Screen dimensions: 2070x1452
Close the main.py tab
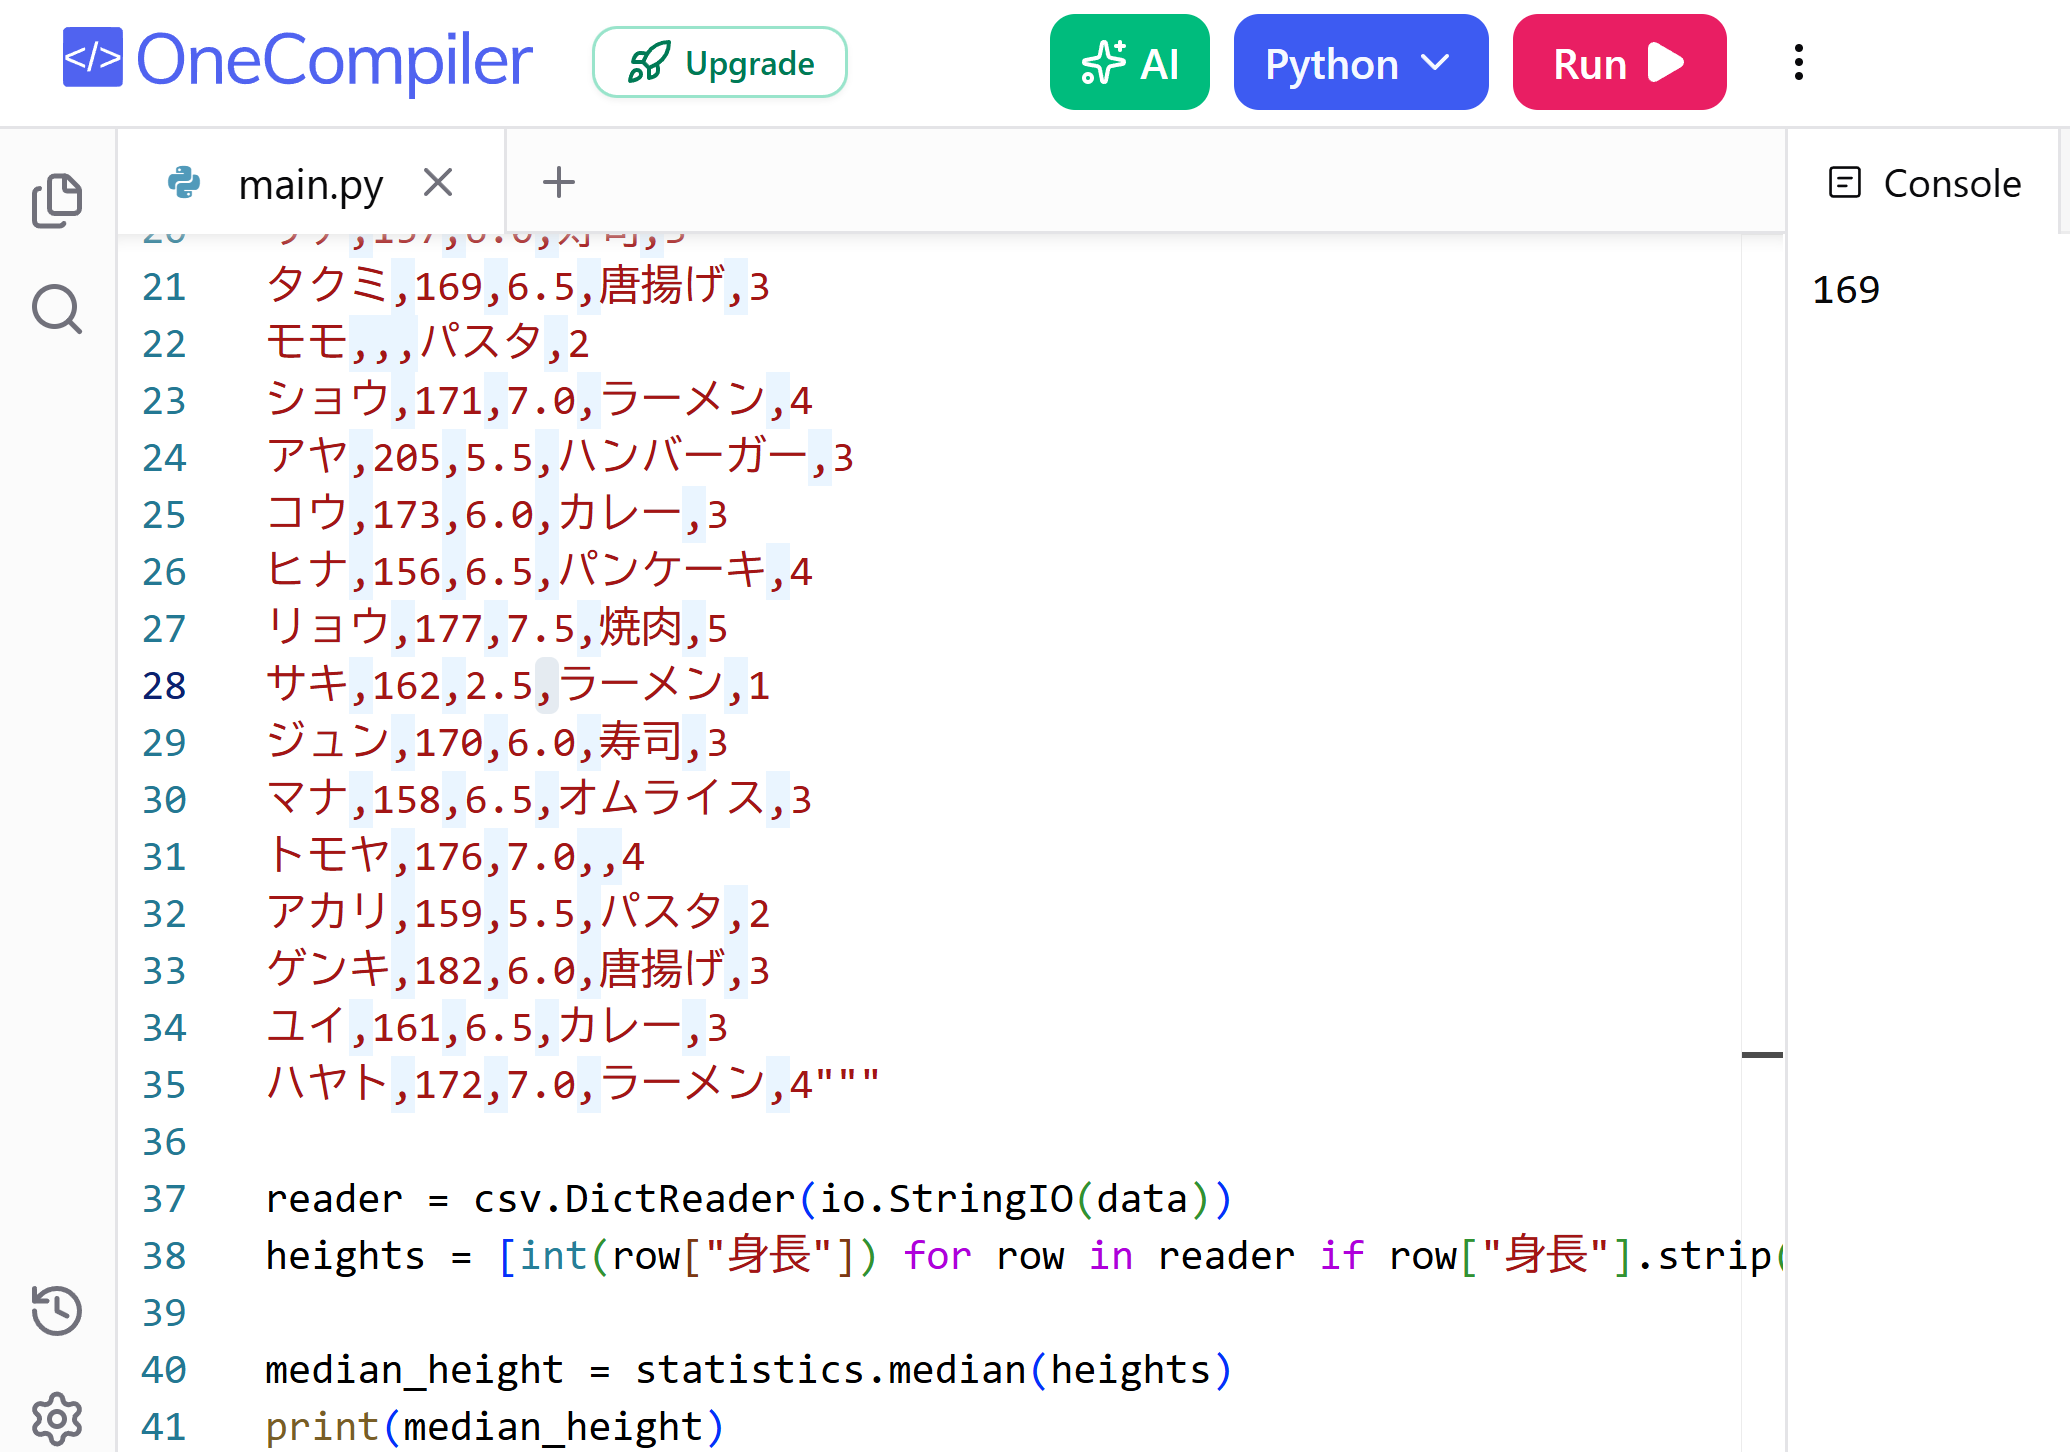[438, 183]
